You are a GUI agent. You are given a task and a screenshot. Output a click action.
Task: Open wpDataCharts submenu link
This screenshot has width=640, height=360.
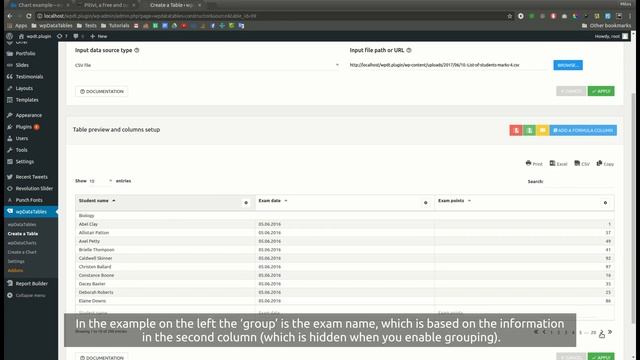(22, 243)
